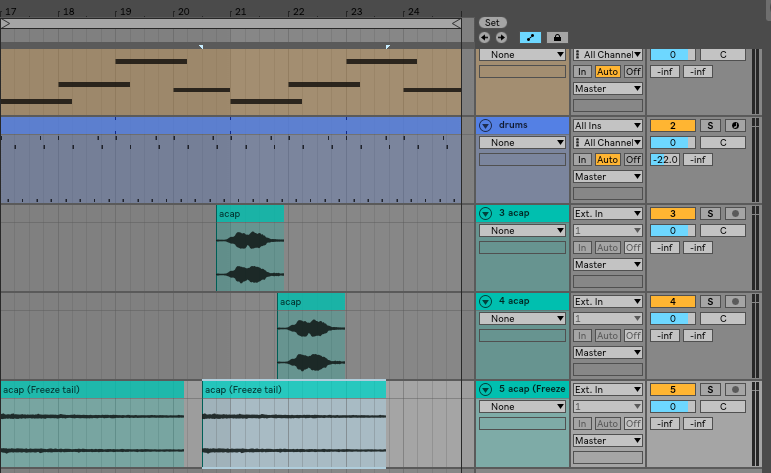The image size is (771, 473).
Task: Toggle the lock envelopes button
Action: click(557, 37)
